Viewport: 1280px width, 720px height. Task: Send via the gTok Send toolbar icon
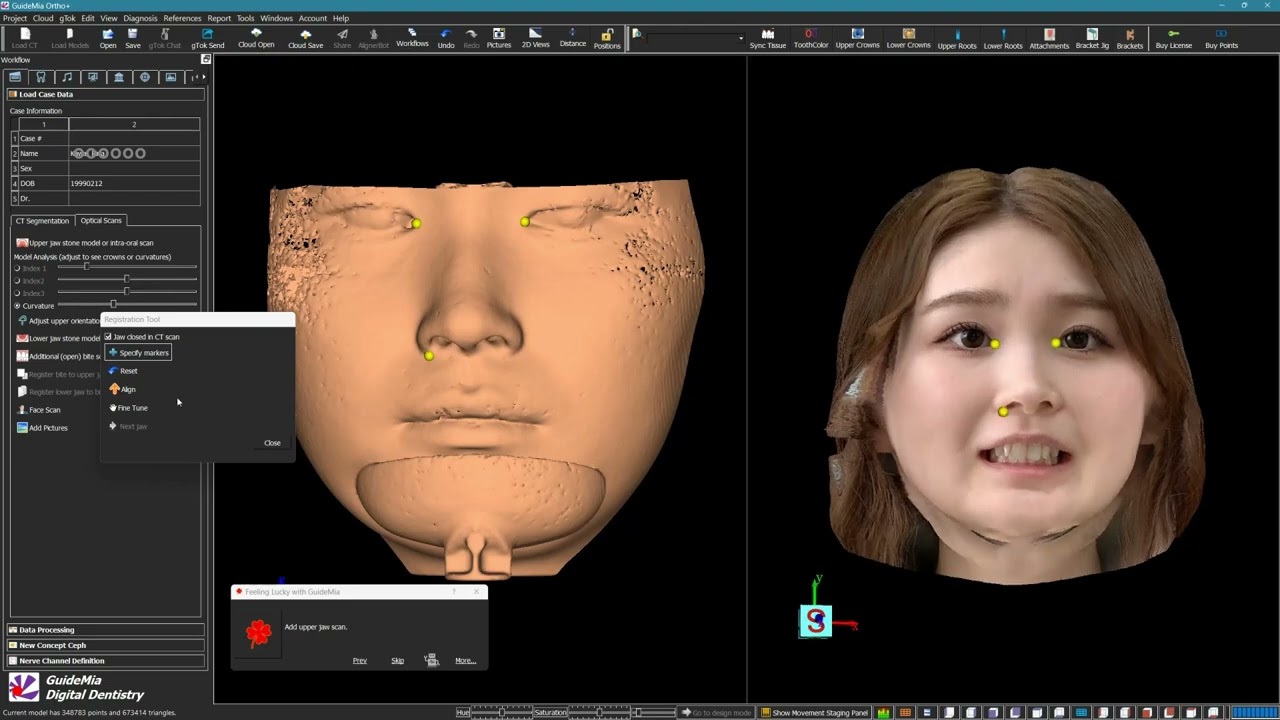[x=208, y=38]
